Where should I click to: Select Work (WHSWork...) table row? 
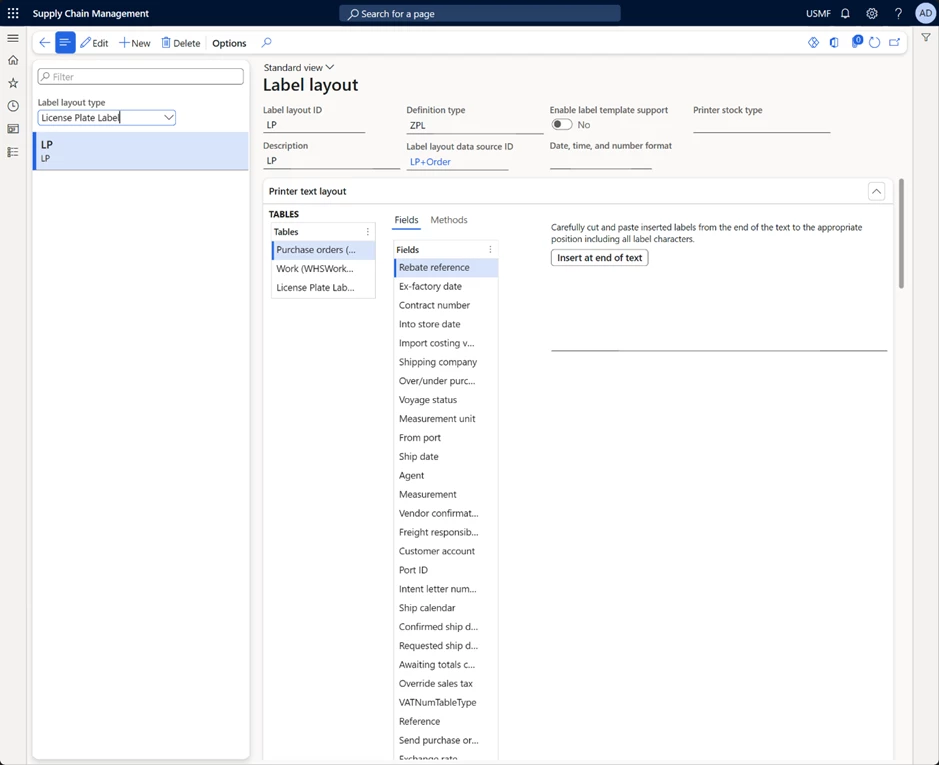coord(315,269)
